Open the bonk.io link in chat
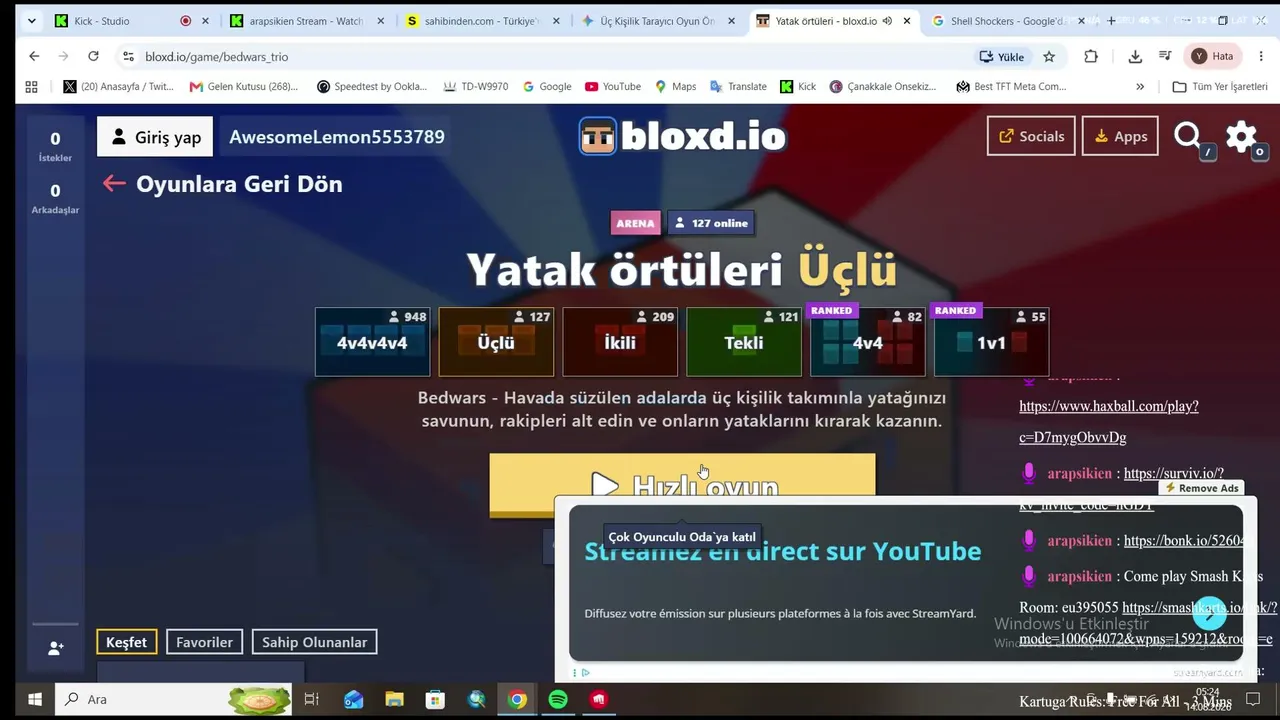The image size is (1280, 720). point(1184,541)
